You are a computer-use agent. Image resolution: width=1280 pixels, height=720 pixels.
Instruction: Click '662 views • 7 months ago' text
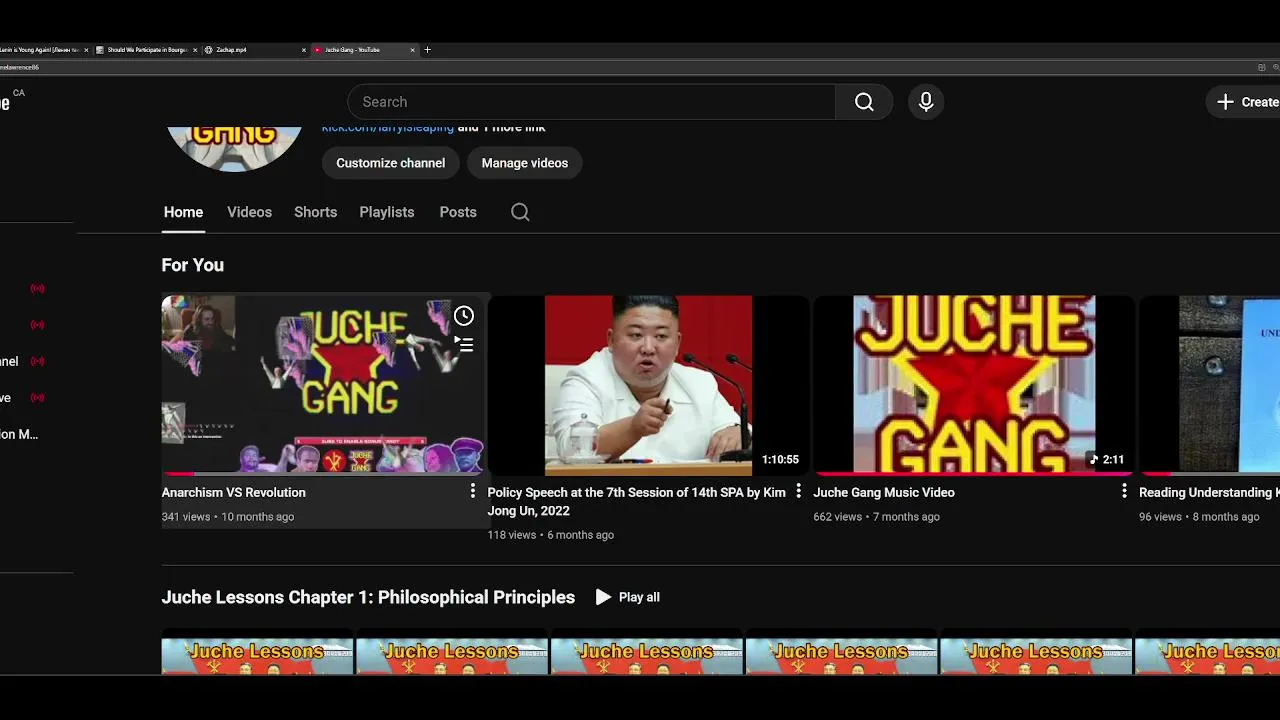(x=876, y=517)
